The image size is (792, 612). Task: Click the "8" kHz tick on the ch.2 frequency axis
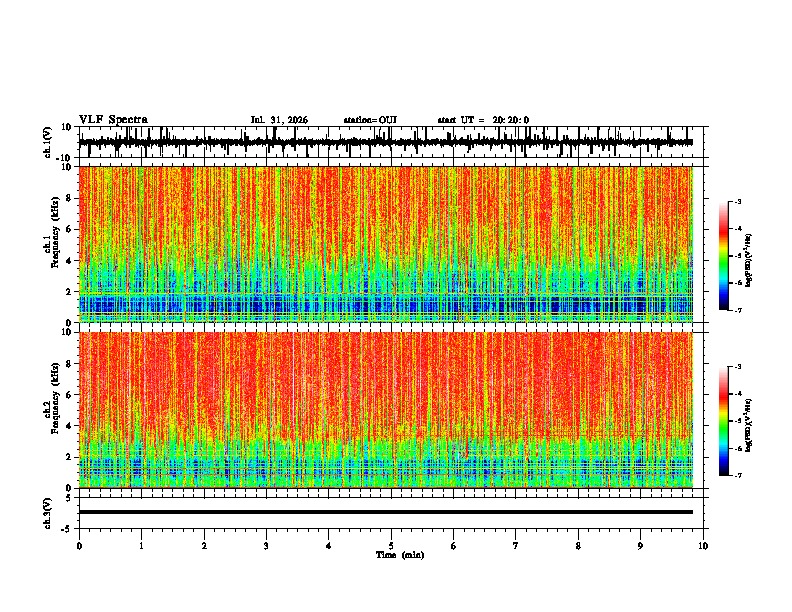pos(70,364)
